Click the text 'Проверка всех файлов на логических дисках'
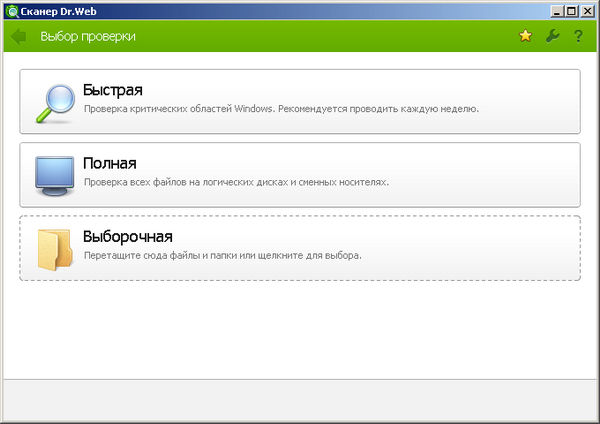The image size is (600, 424). (186, 182)
